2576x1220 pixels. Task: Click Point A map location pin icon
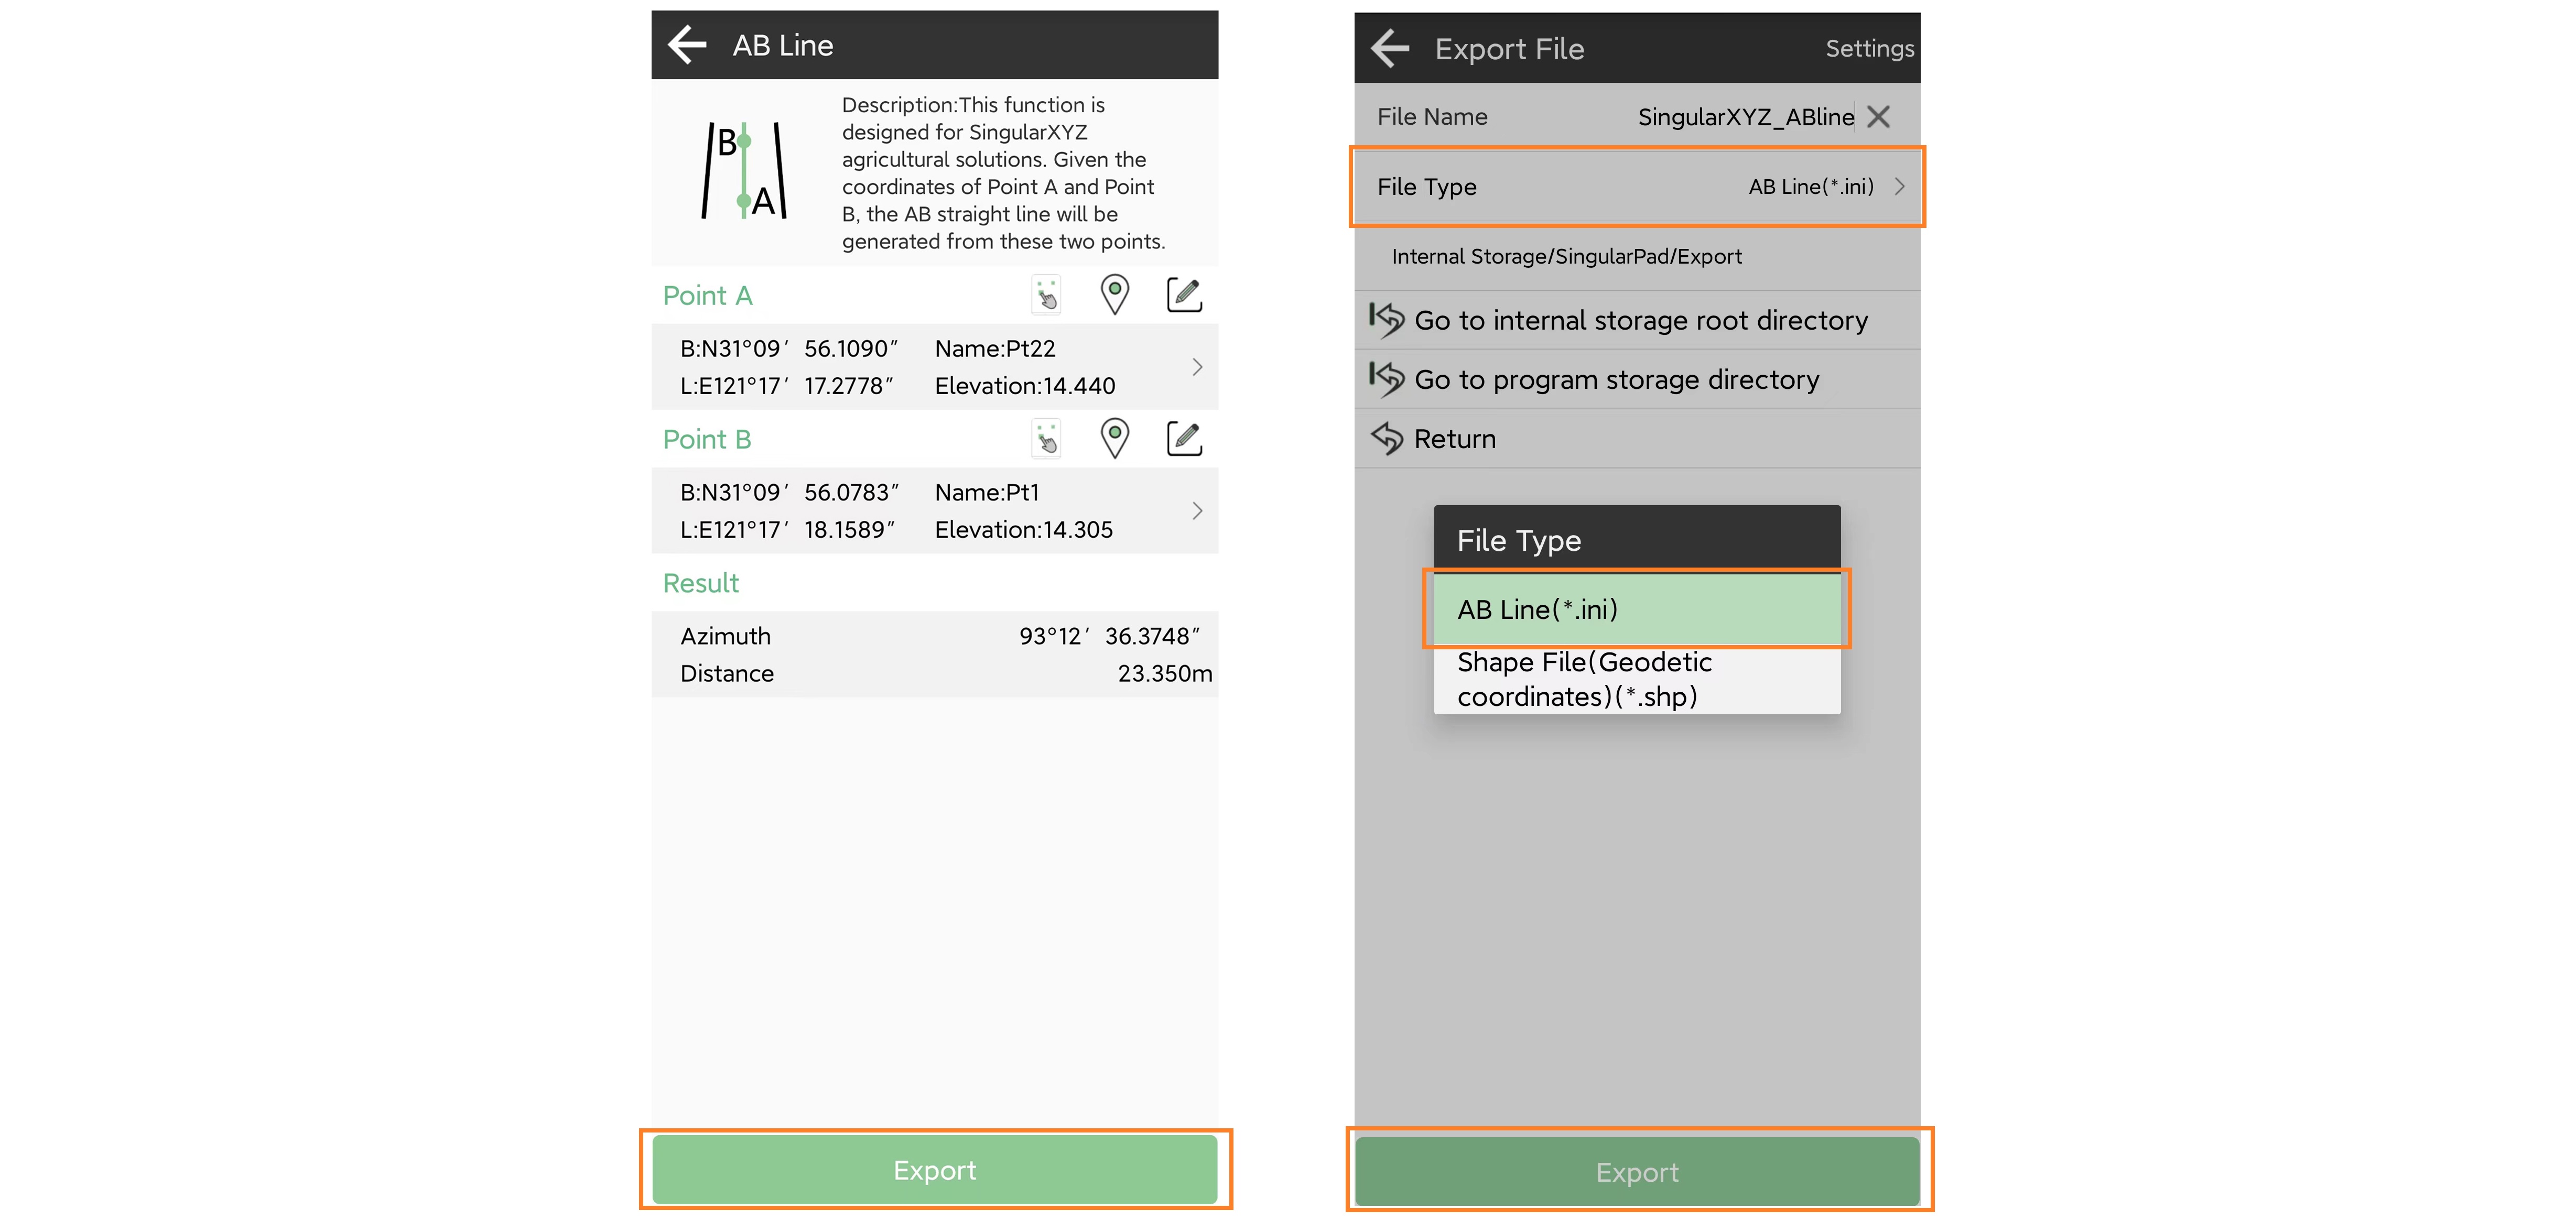[x=1114, y=295]
